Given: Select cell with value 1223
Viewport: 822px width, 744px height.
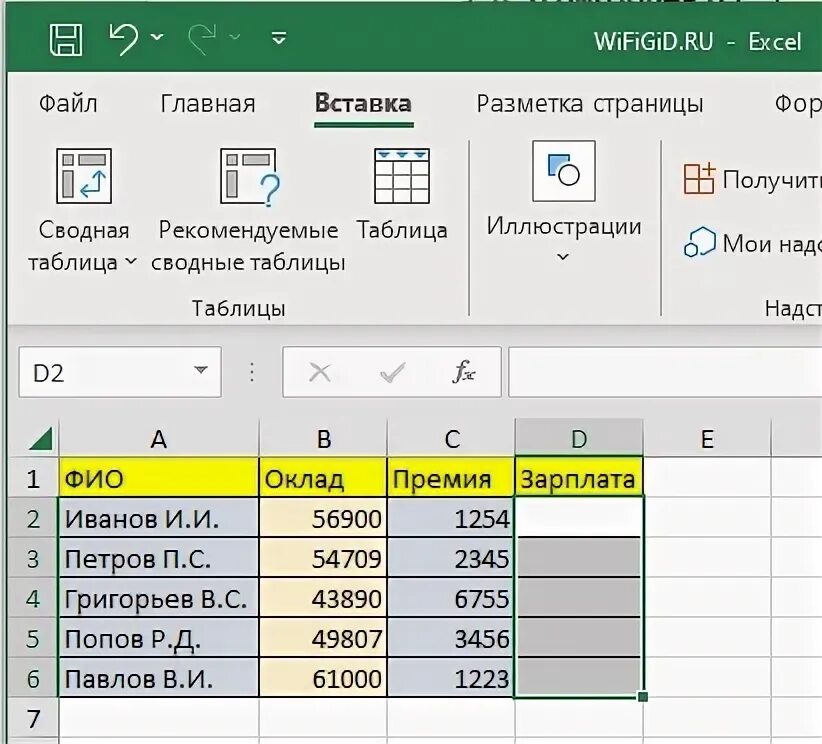Looking at the screenshot, I should pyautogui.click(x=451, y=677).
